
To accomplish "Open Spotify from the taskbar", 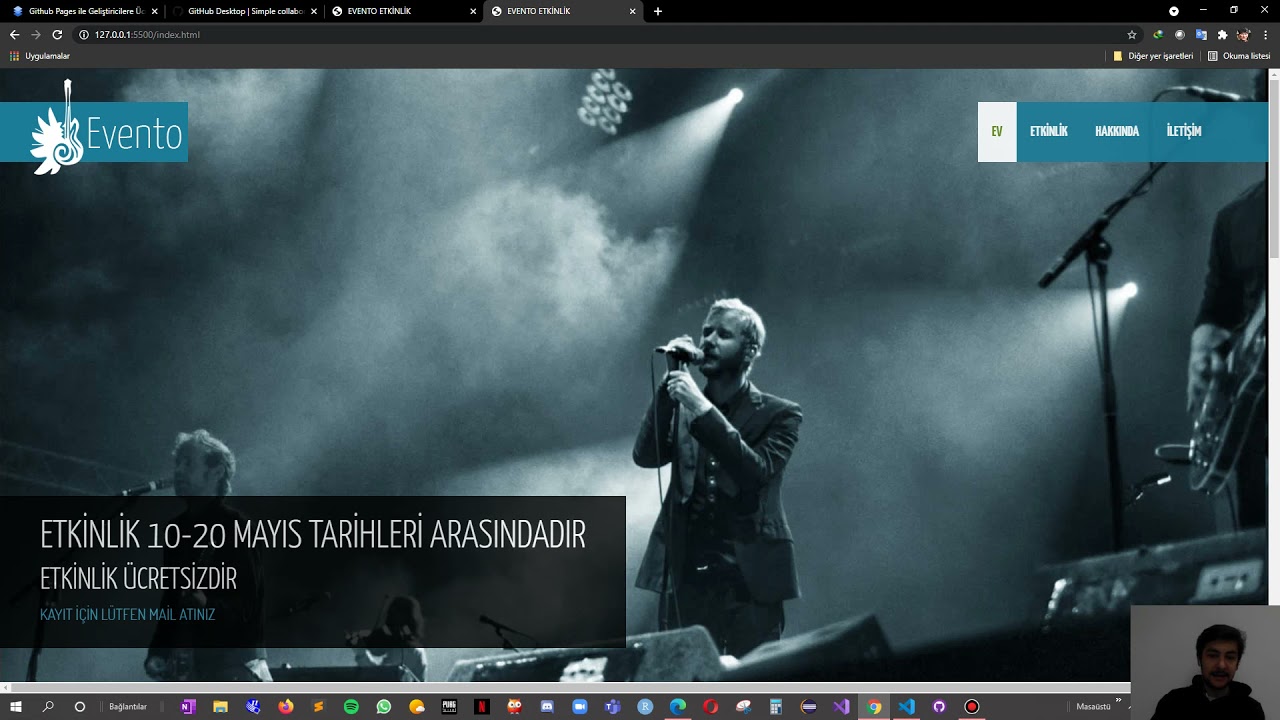I will [351, 706].
